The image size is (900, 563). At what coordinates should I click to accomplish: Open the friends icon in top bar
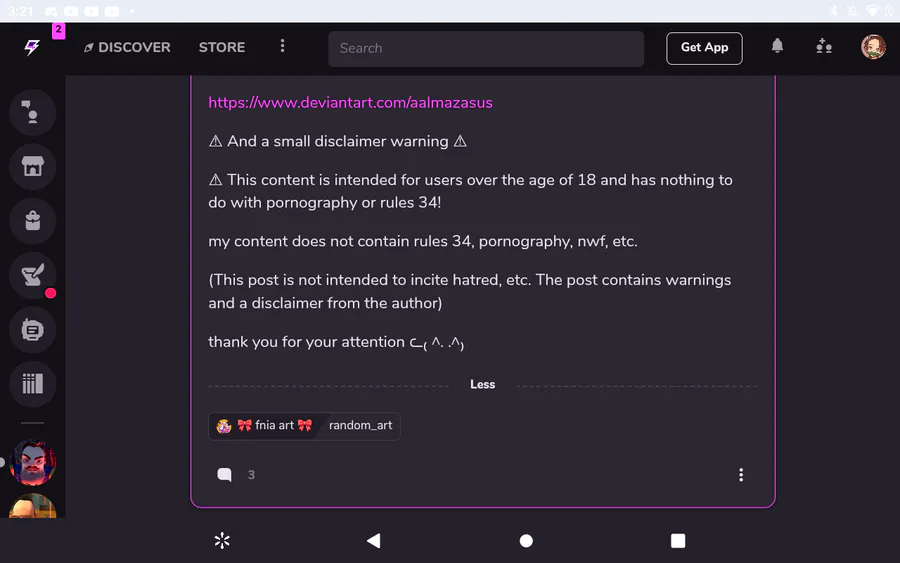(x=824, y=47)
